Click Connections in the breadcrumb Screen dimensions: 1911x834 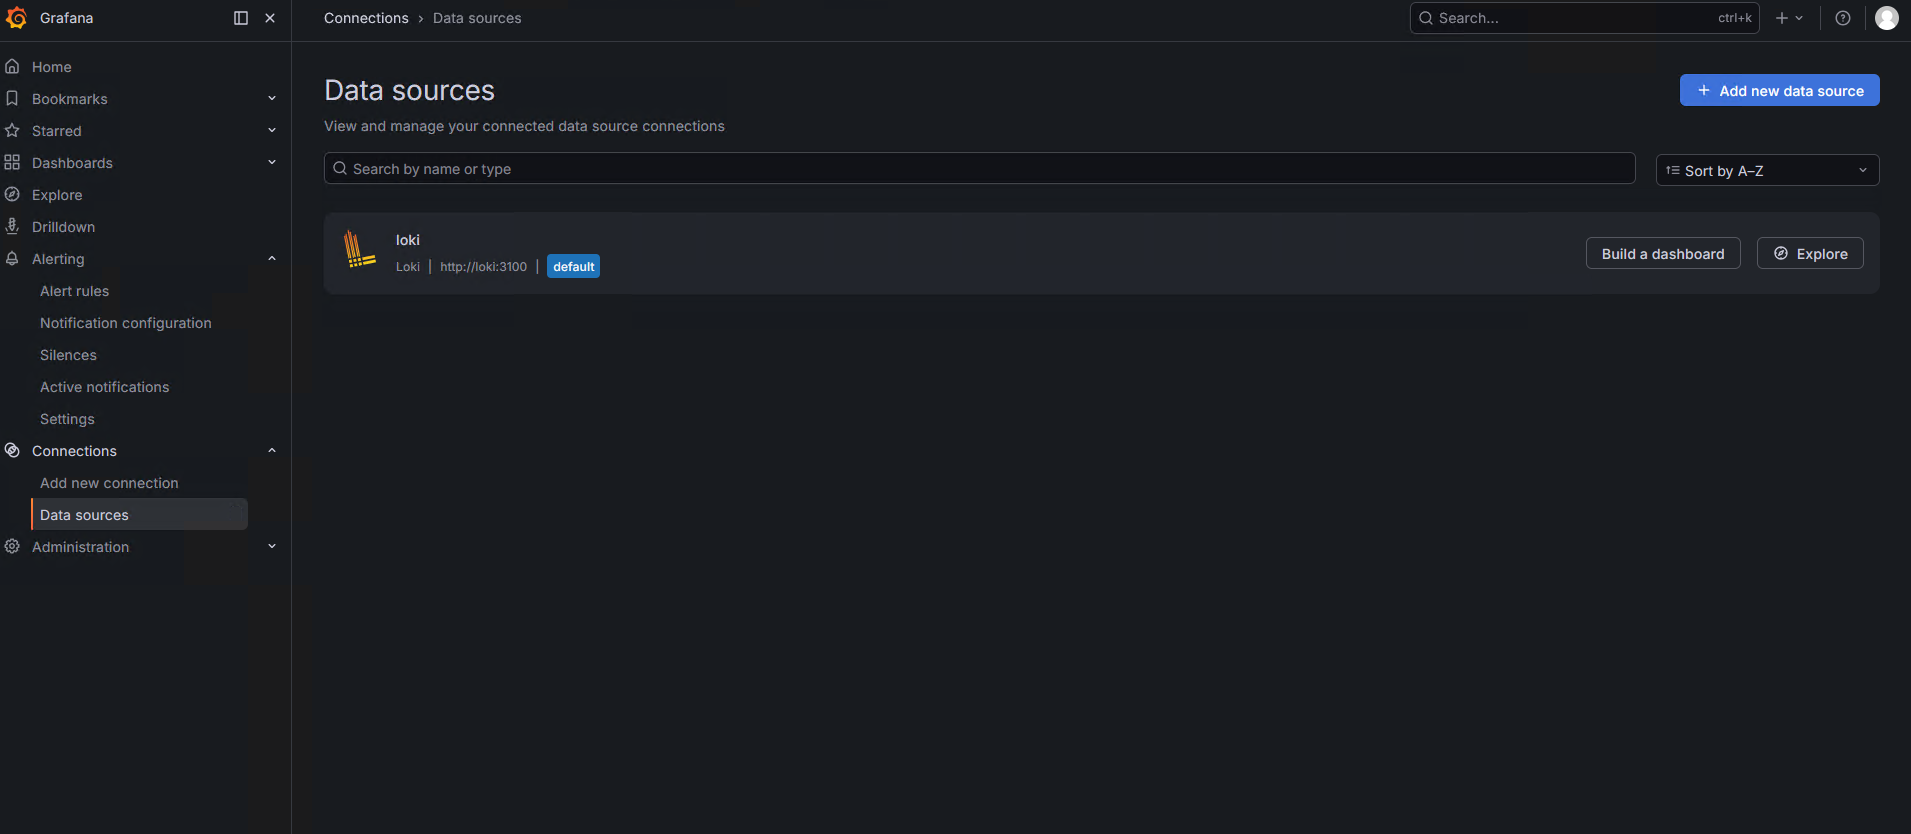pos(366,18)
